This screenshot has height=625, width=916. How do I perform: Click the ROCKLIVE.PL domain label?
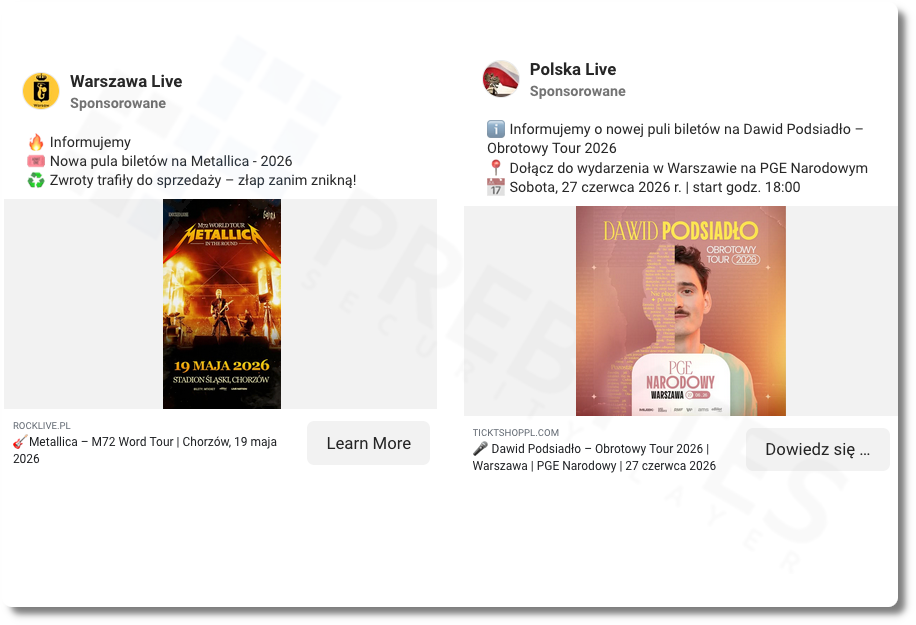click(41, 426)
